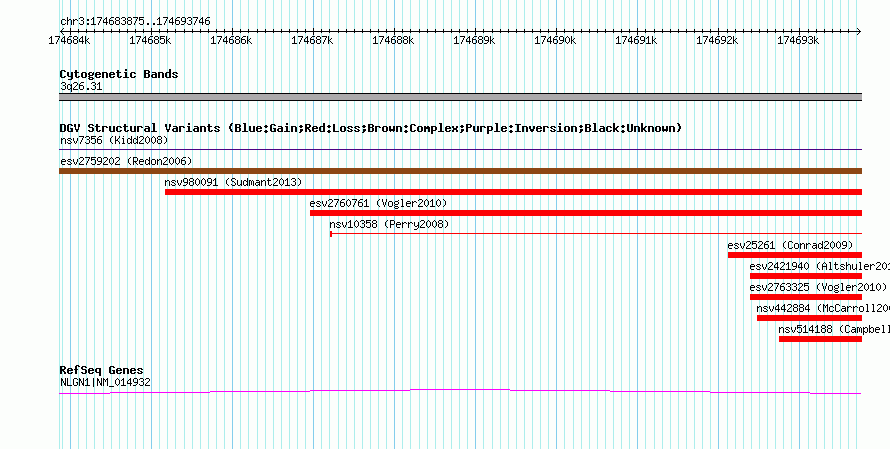
Task: Select the 3q26.31 band label
Action: click(81, 87)
